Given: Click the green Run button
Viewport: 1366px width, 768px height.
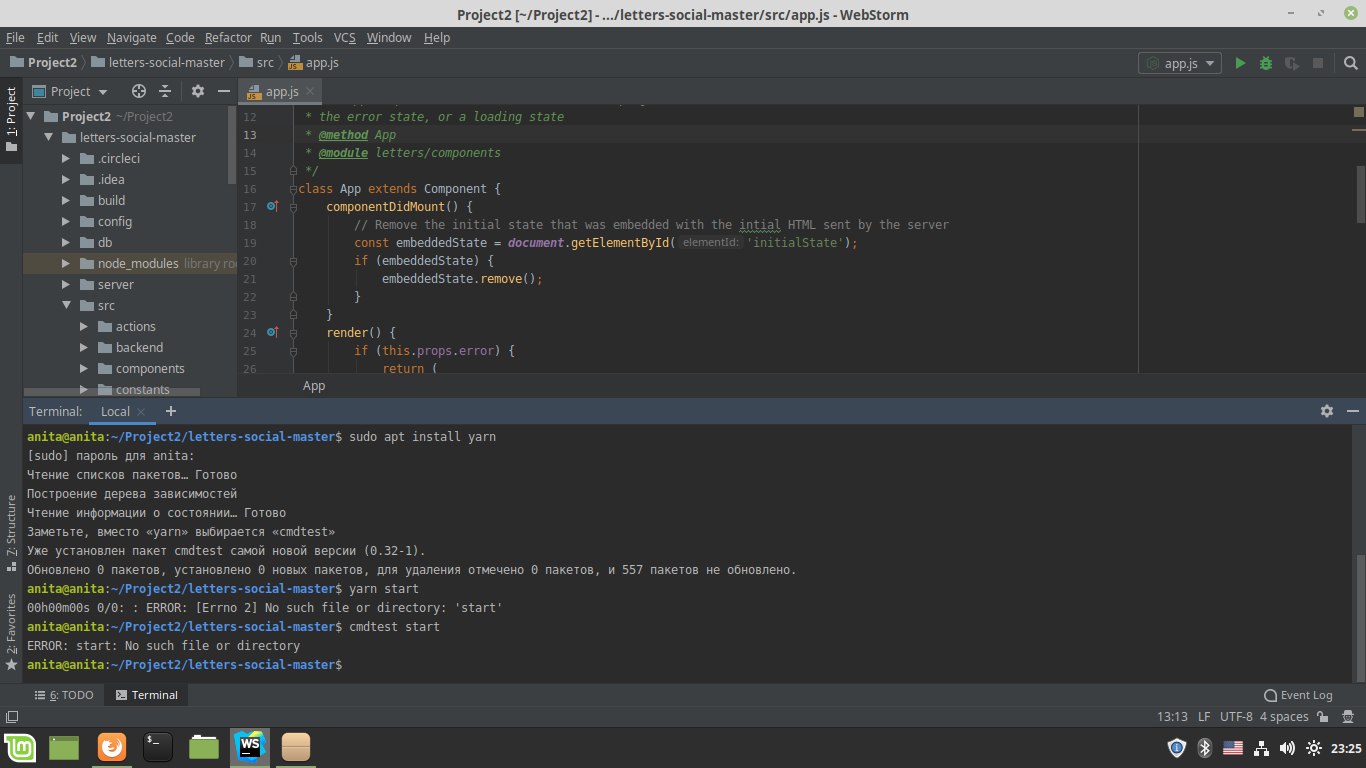Looking at the screenshot, I should pyautogui.click(x=1240, y=63).
